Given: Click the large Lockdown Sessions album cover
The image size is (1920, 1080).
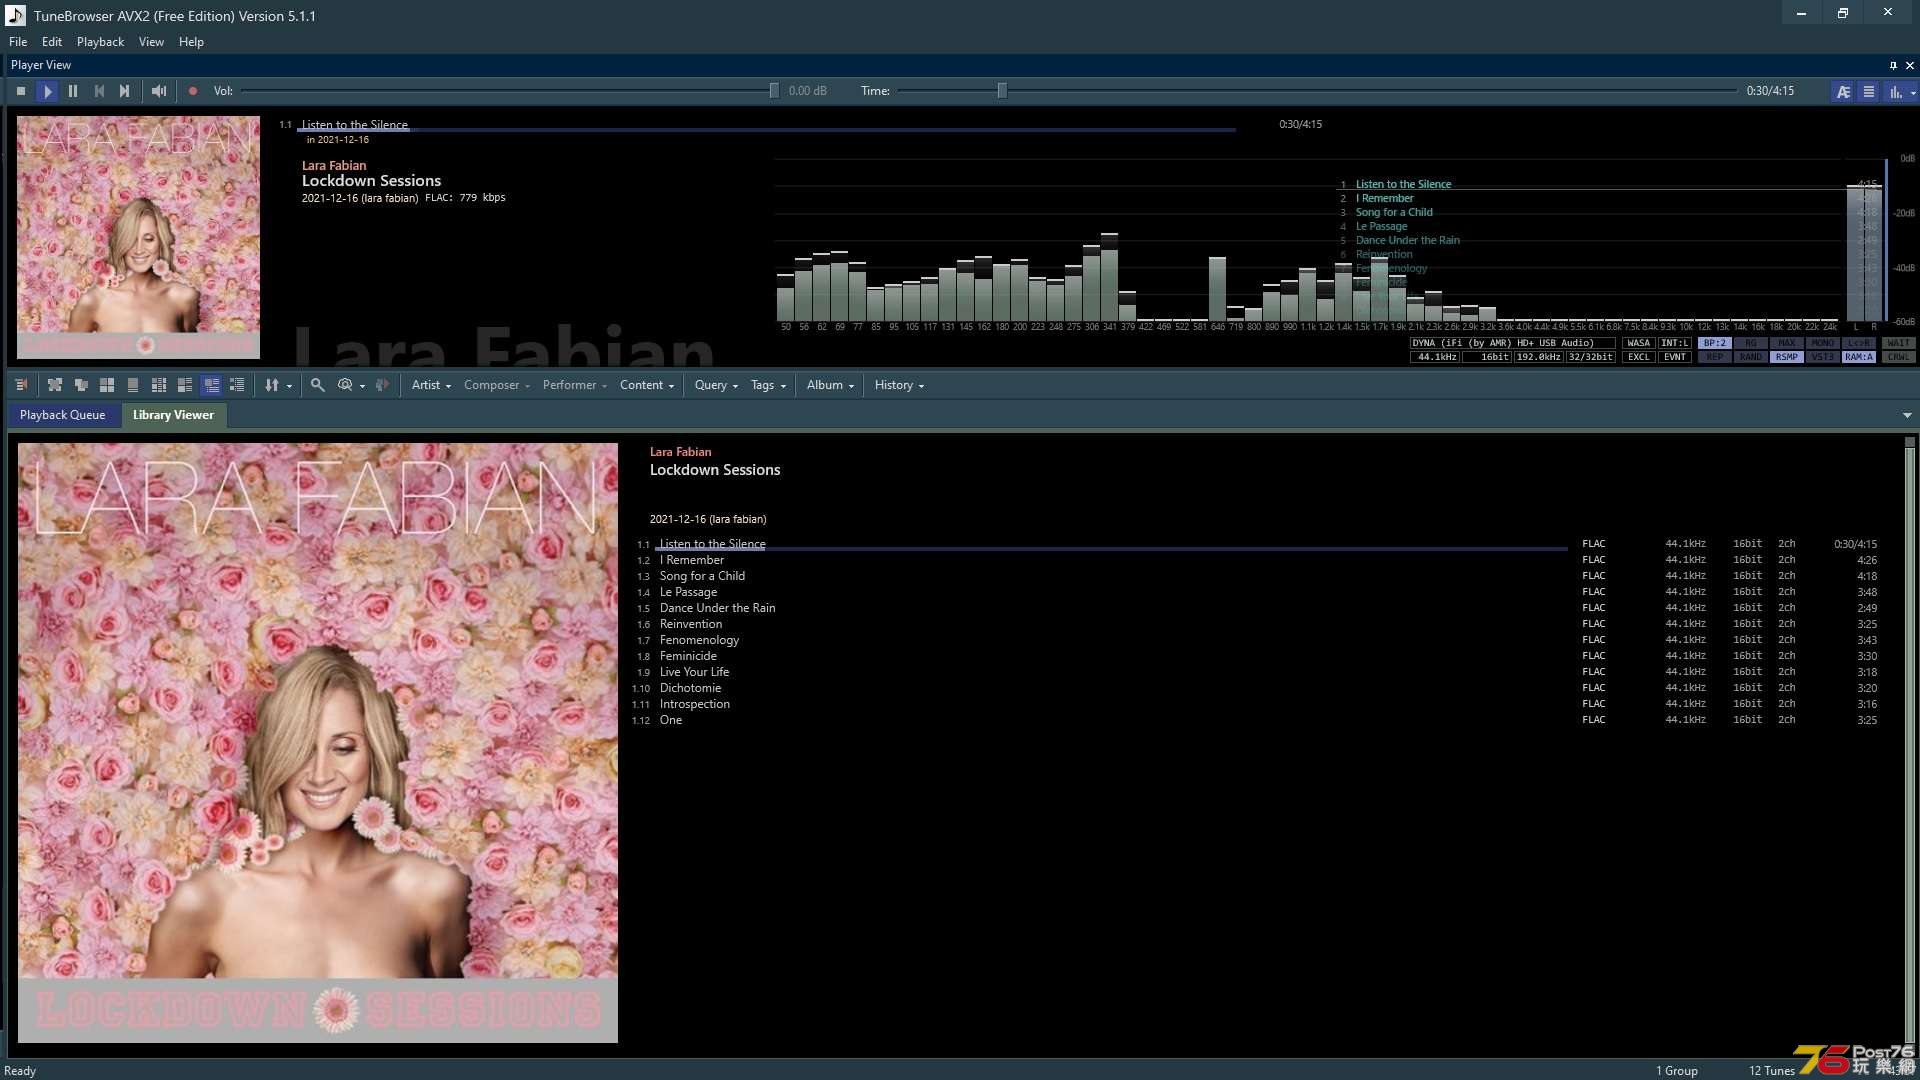Looking at the screenshot, I should tap(318, 743).
